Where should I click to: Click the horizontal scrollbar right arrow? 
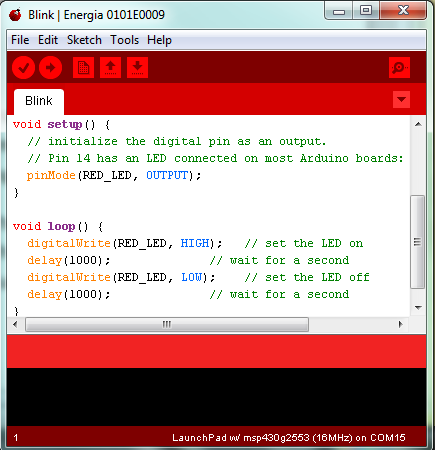pos(401,324)
